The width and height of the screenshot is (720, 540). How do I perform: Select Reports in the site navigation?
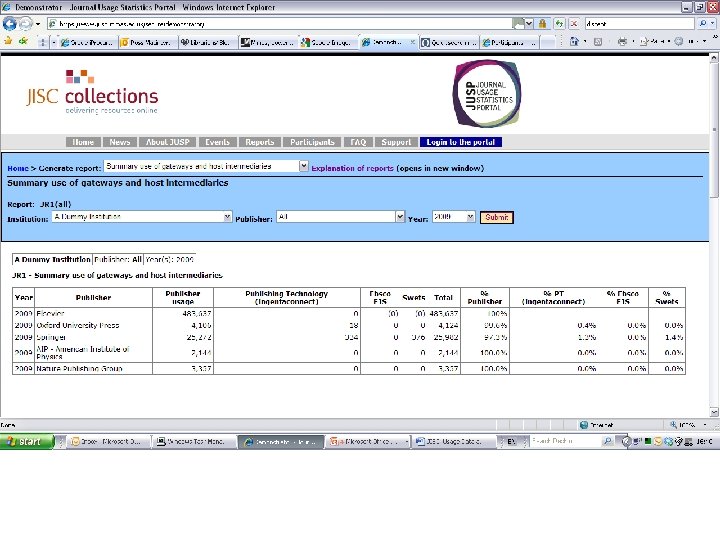click(259, 142)
